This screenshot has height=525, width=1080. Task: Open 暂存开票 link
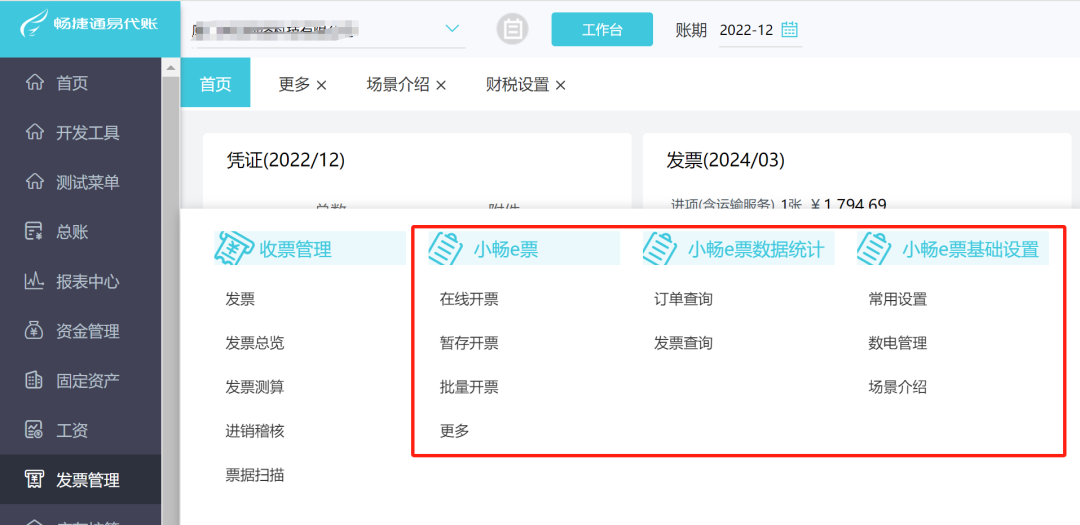point(469,343)
